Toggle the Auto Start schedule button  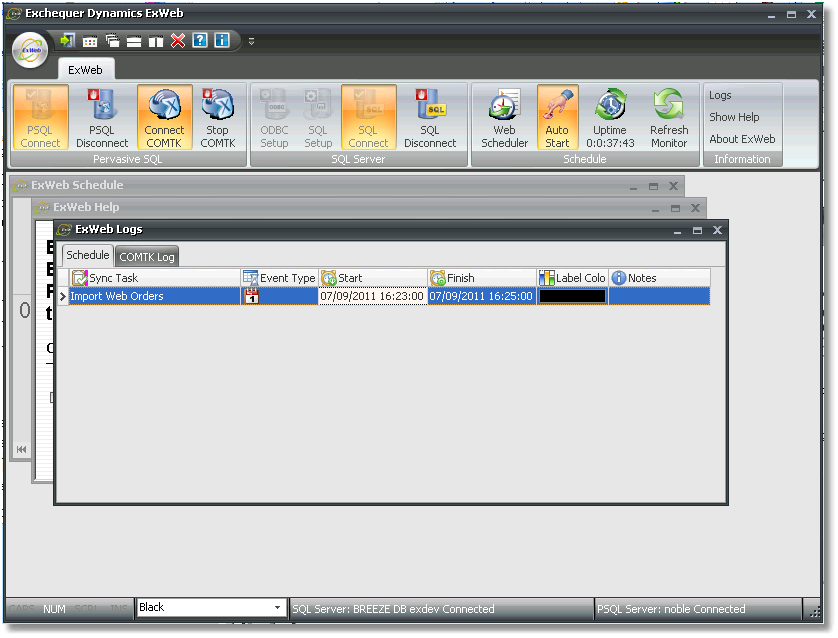557,118
